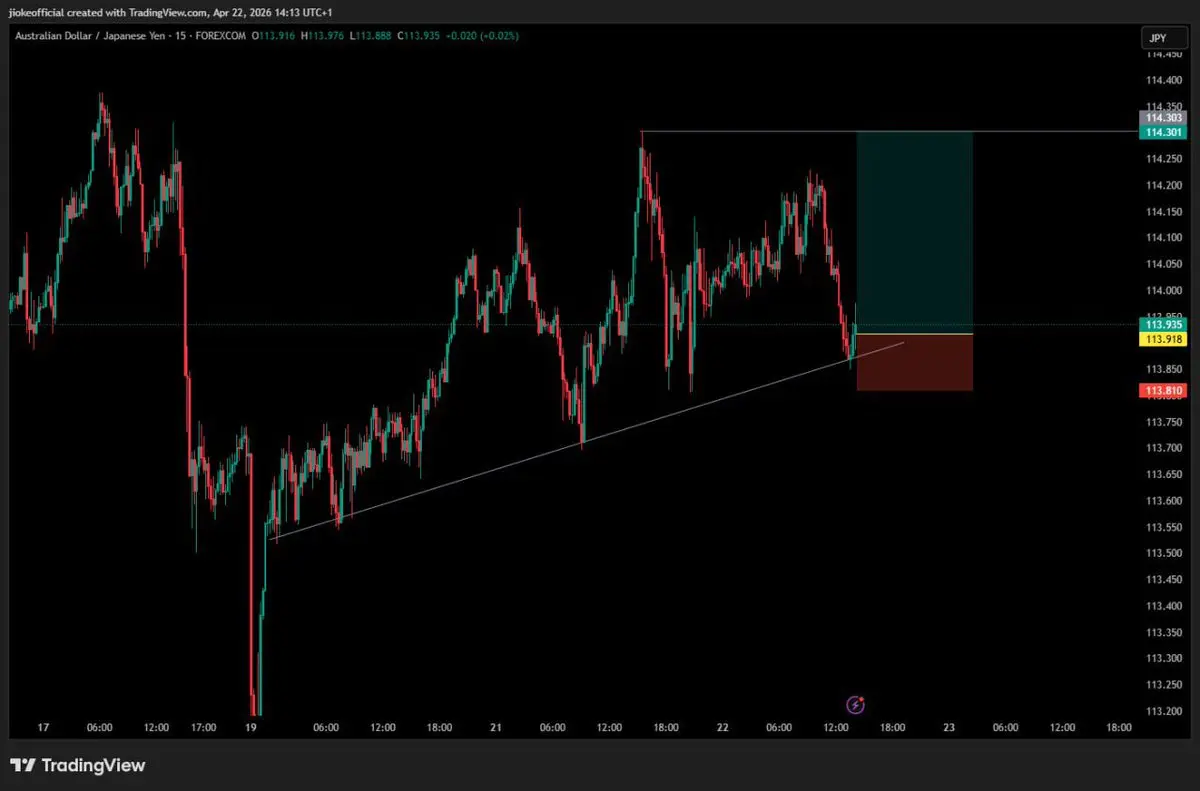Select the green profit zone of the long position

click(x=915, y=232)
